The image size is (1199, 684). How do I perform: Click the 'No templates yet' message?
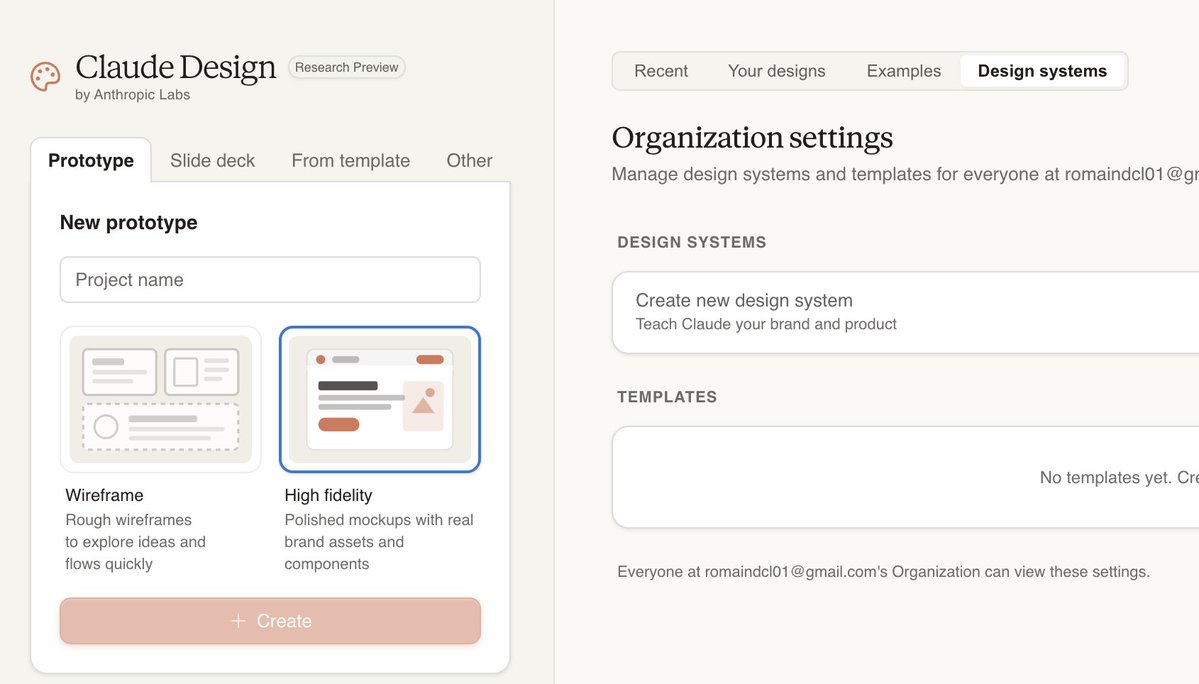point(1119,478)
